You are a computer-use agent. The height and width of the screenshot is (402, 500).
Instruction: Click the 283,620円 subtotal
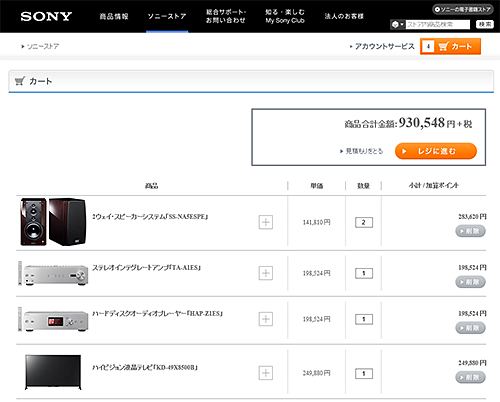pos(472,217)
